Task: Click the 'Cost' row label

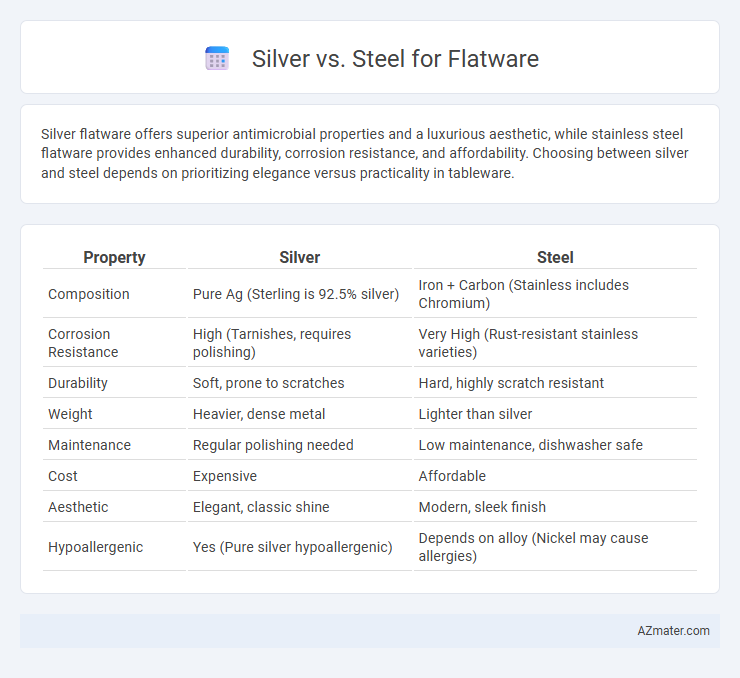Action: 63,476
